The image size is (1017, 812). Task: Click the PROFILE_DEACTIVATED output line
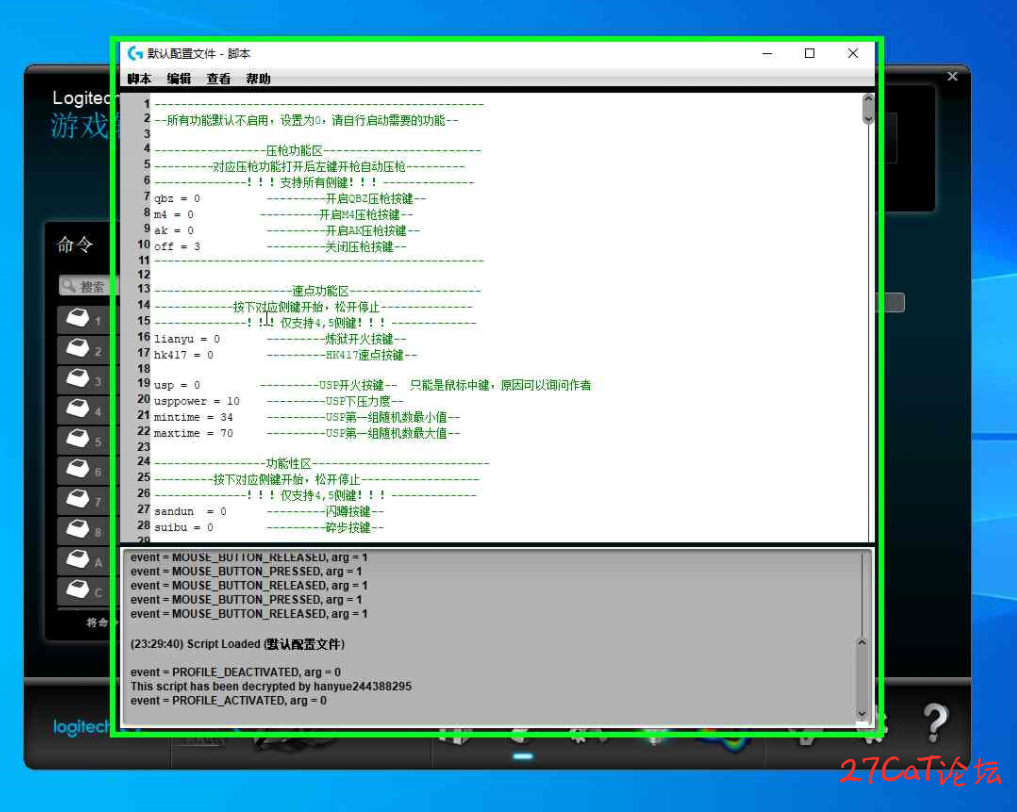point(235,672)
